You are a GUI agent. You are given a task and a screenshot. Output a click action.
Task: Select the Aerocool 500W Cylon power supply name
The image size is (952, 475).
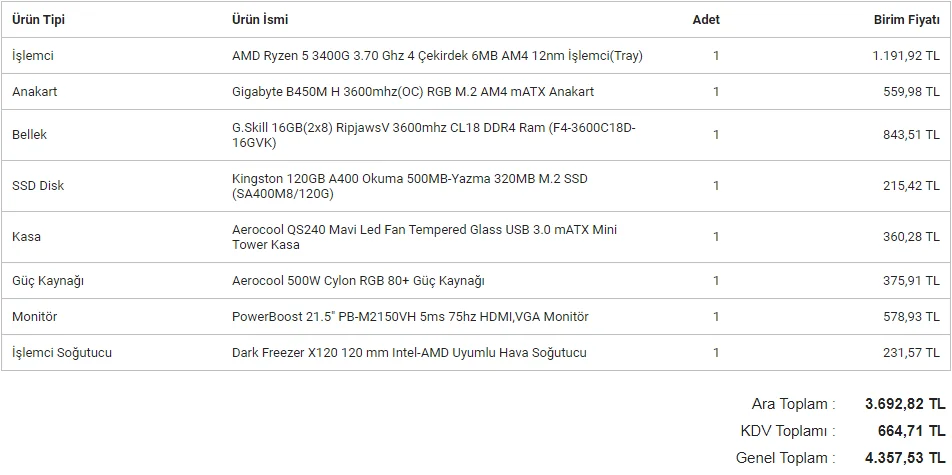click(x=358, y=281)
